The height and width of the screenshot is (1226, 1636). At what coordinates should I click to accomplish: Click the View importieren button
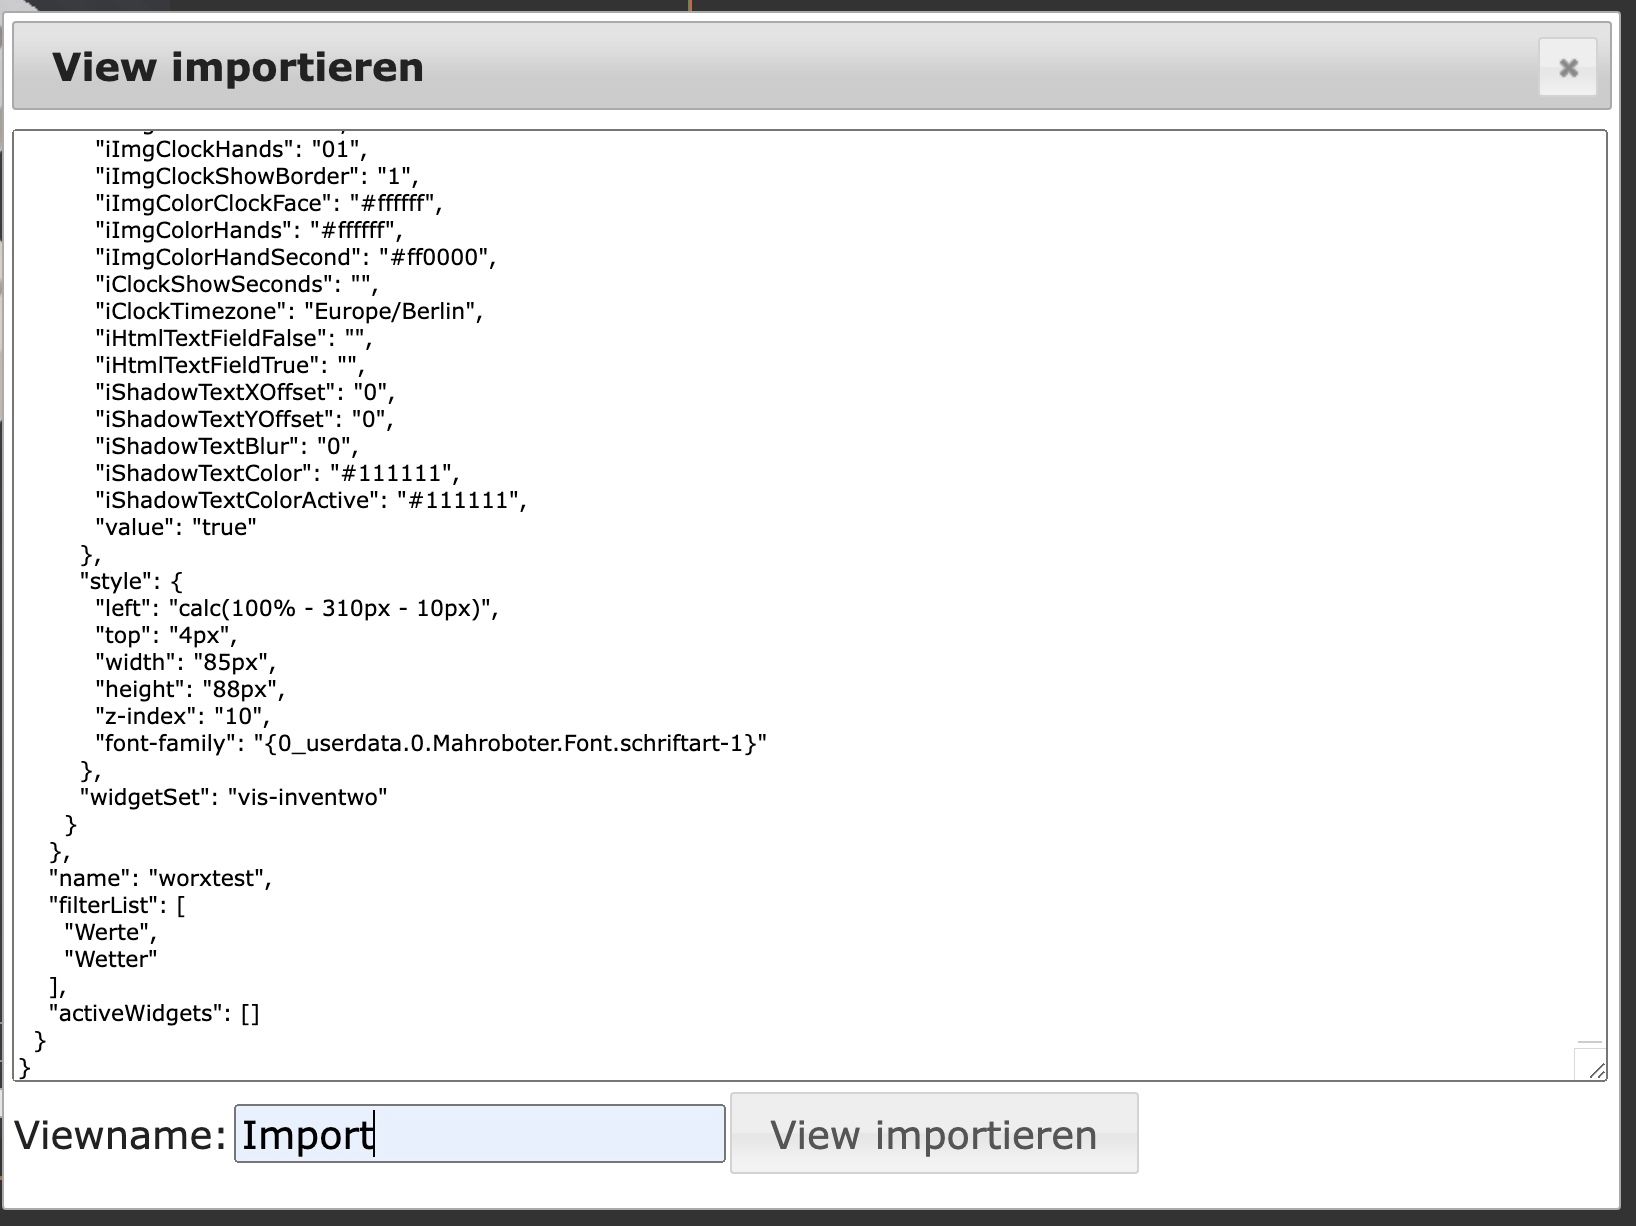(933, 1134)
